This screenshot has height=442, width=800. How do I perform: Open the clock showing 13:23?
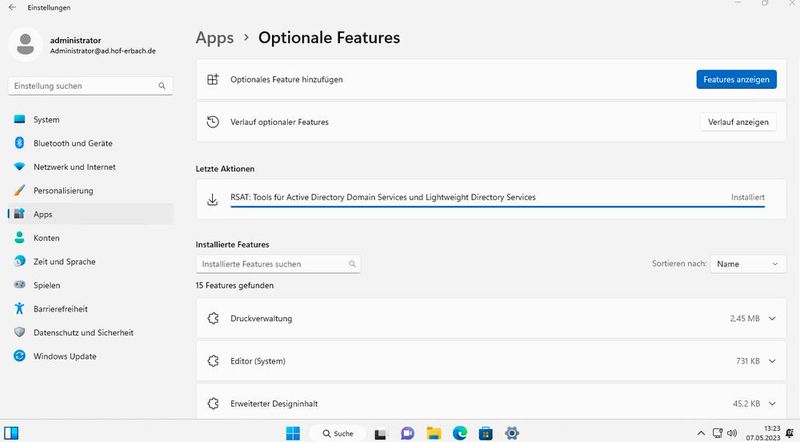coord(763,433)
